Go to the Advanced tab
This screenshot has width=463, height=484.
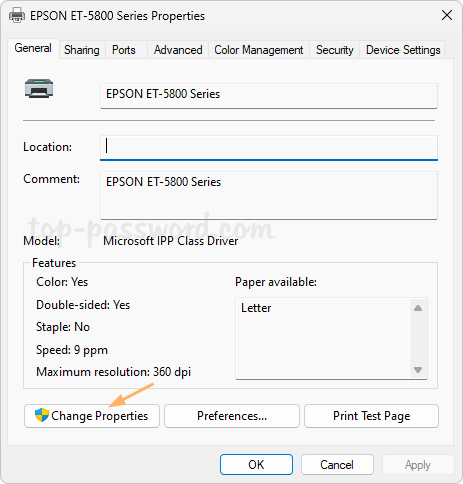(178, 50)
